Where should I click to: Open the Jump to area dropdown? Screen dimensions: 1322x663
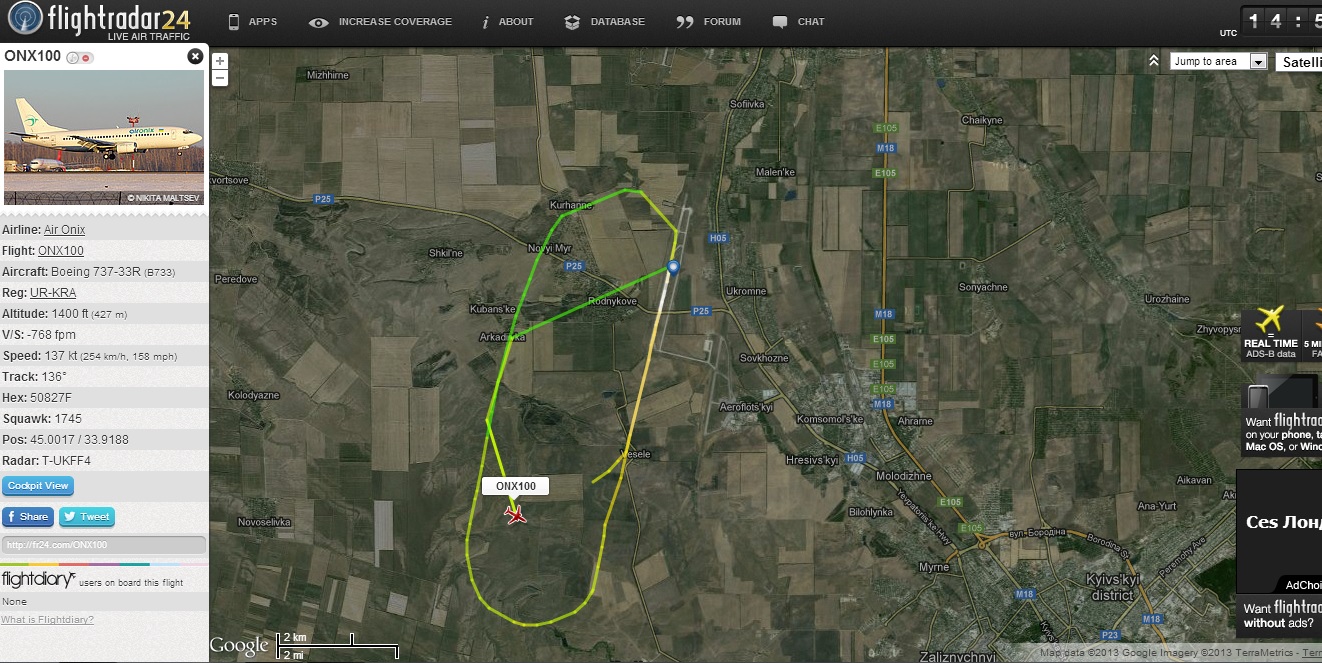click(x=1219, y=61)
